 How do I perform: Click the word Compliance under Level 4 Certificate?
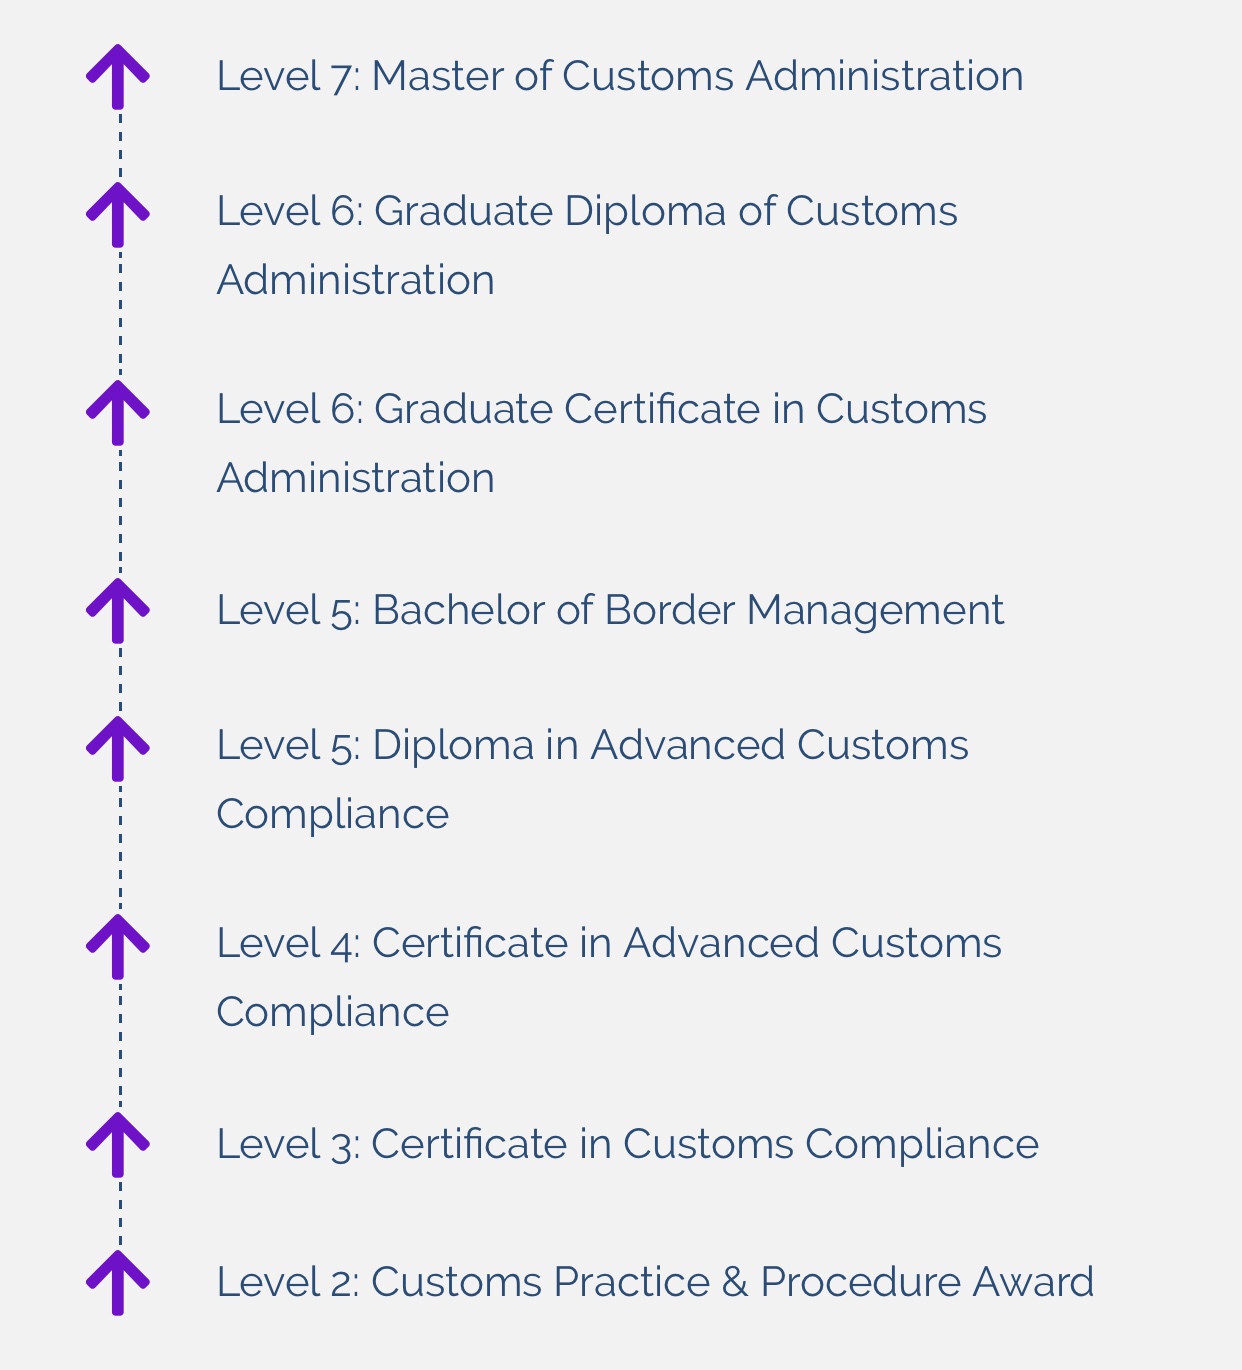tap(333, 1013)
